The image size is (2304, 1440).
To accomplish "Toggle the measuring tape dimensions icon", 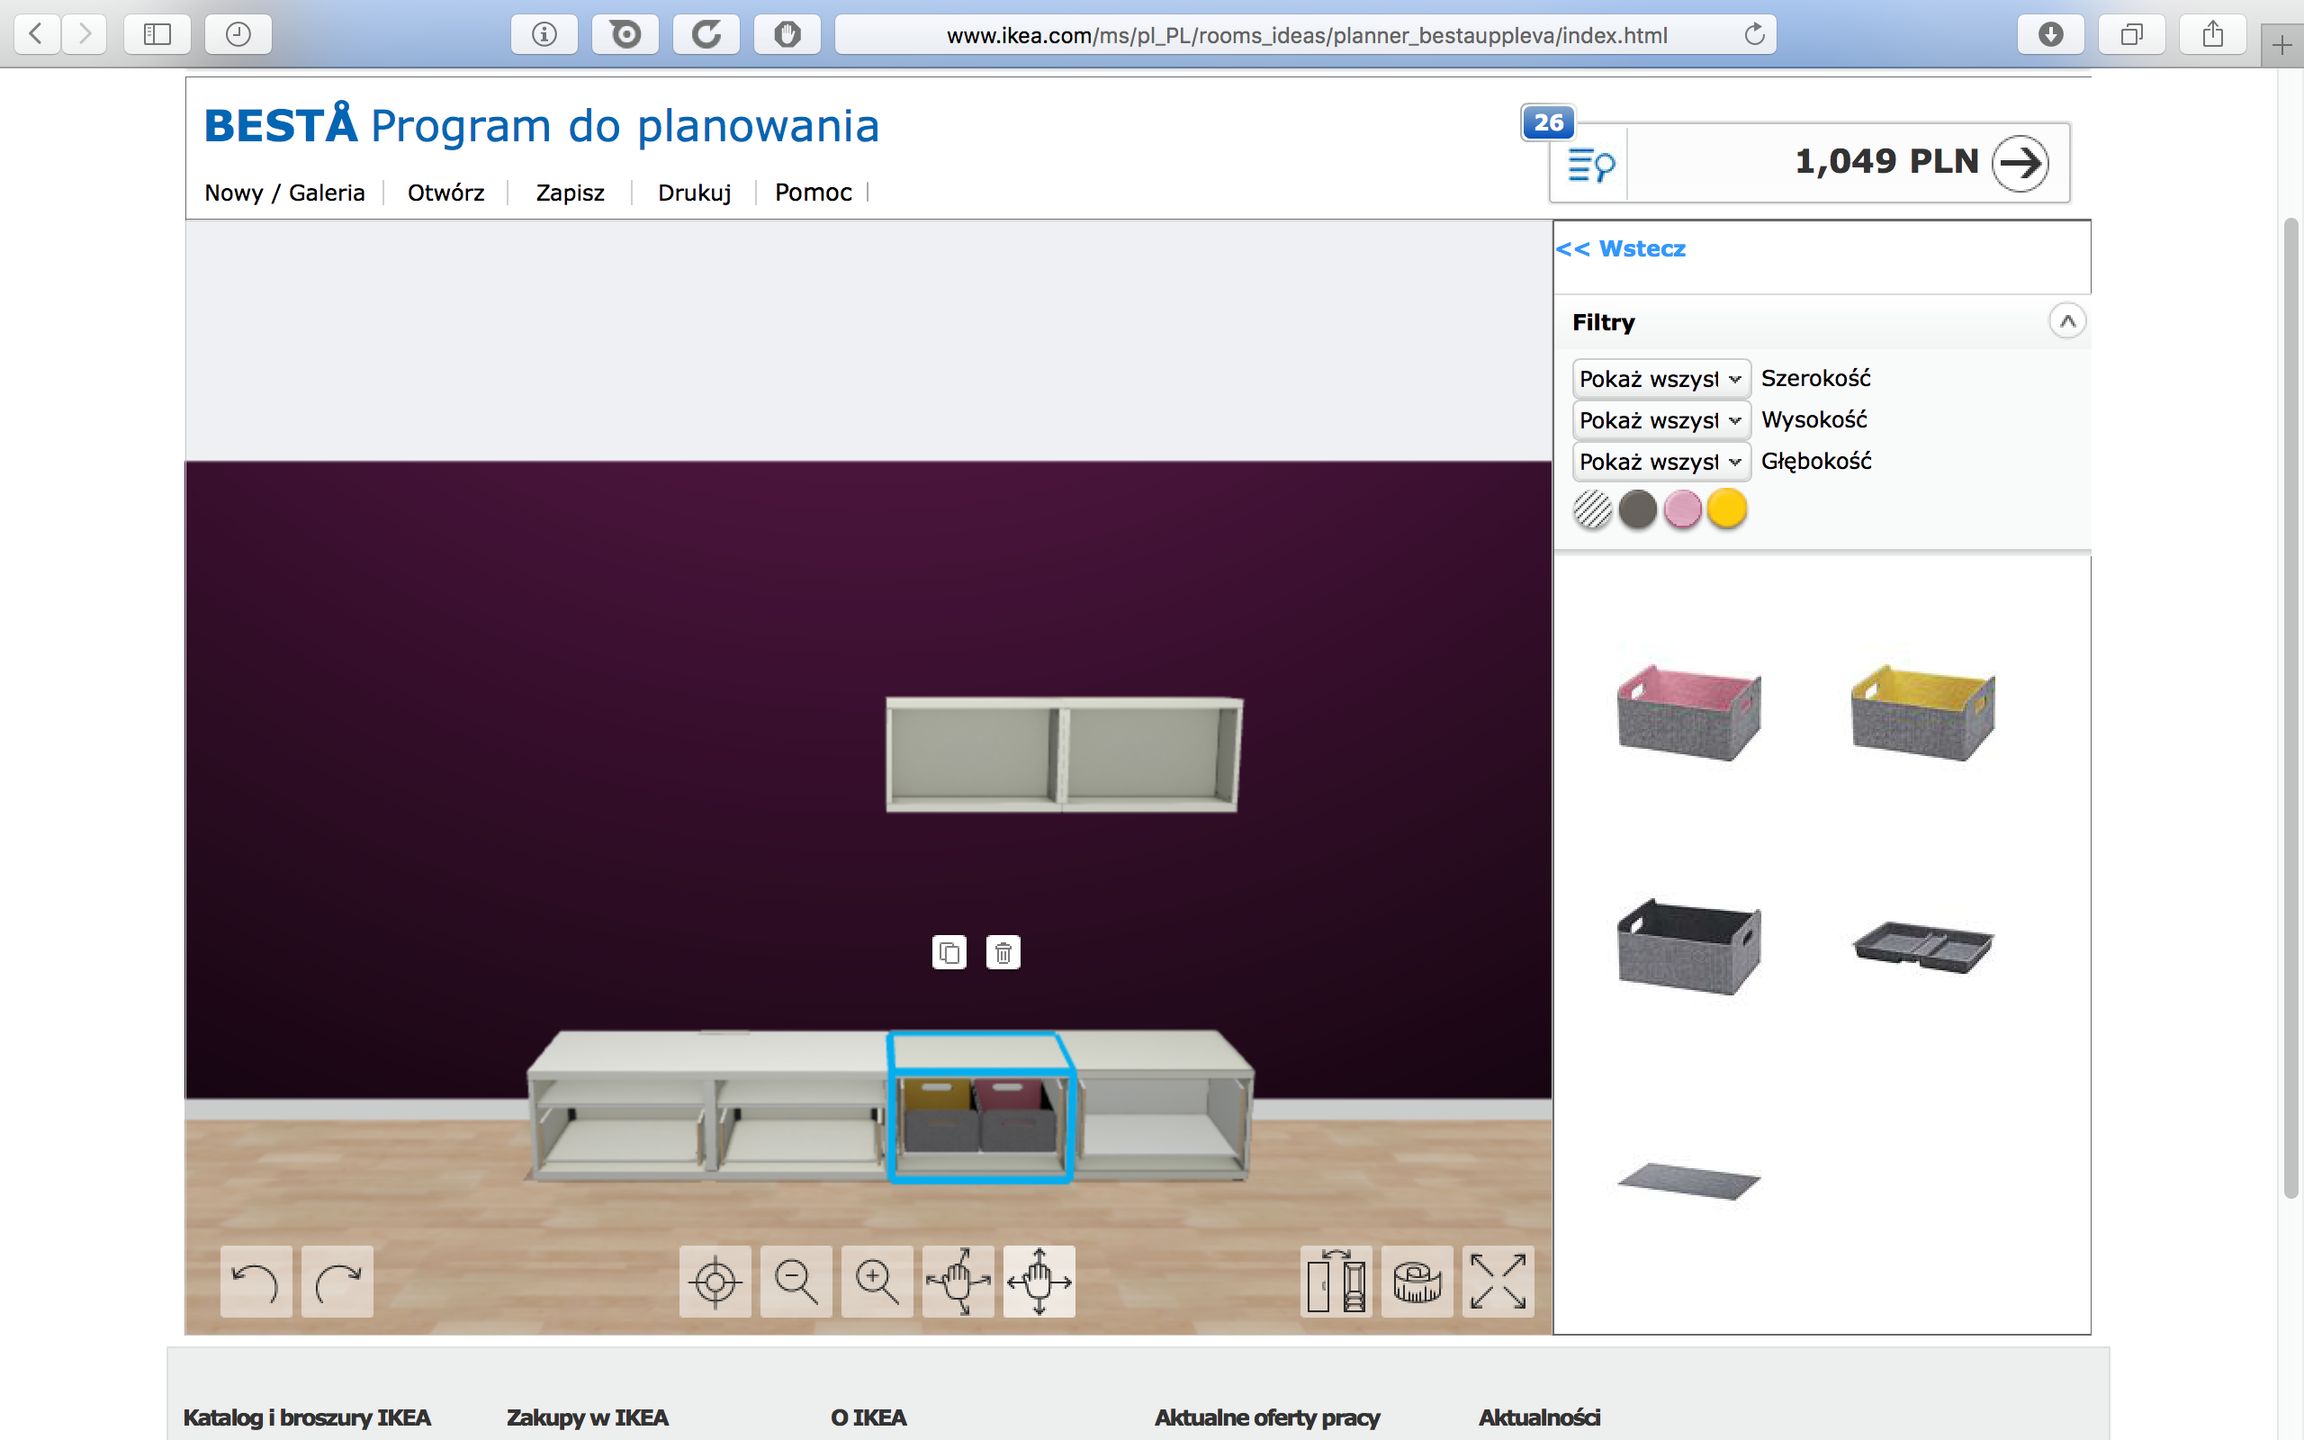I will (x=1417, y=1281).
